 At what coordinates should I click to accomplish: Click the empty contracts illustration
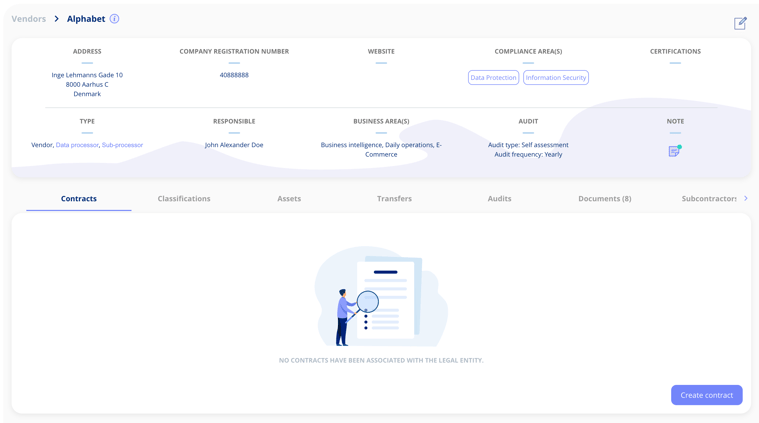(381, 297)
